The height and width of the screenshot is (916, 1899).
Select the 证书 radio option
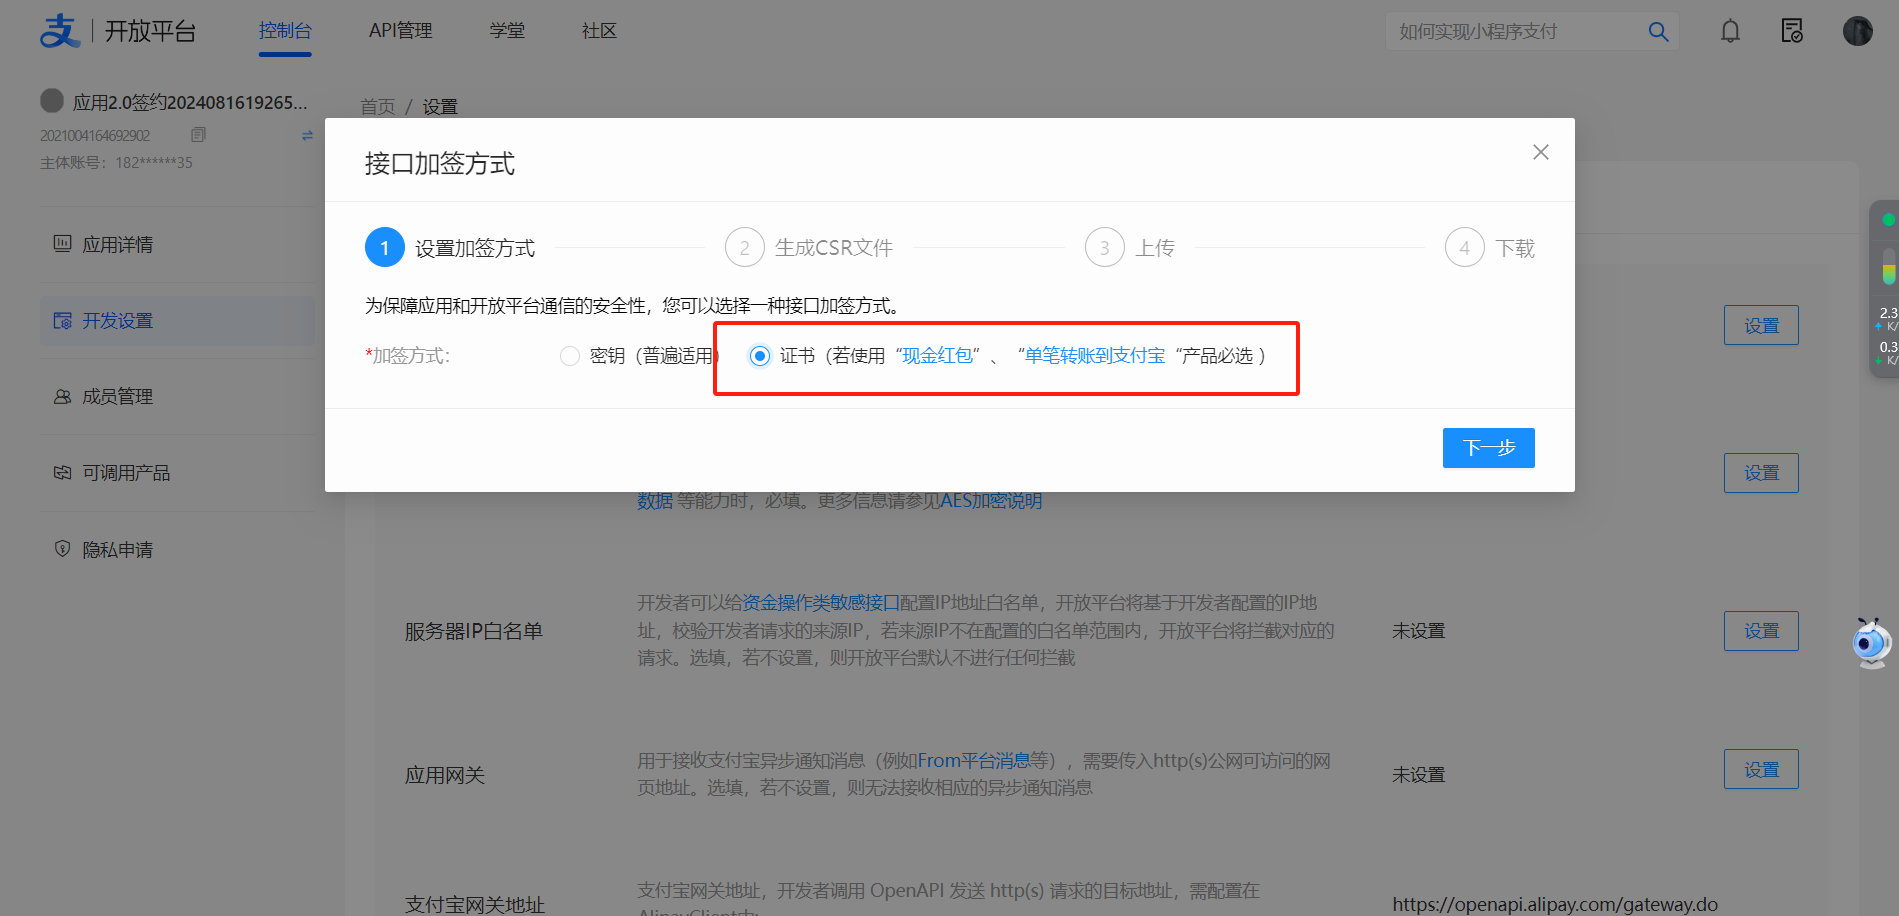click(x=760, y=356)
